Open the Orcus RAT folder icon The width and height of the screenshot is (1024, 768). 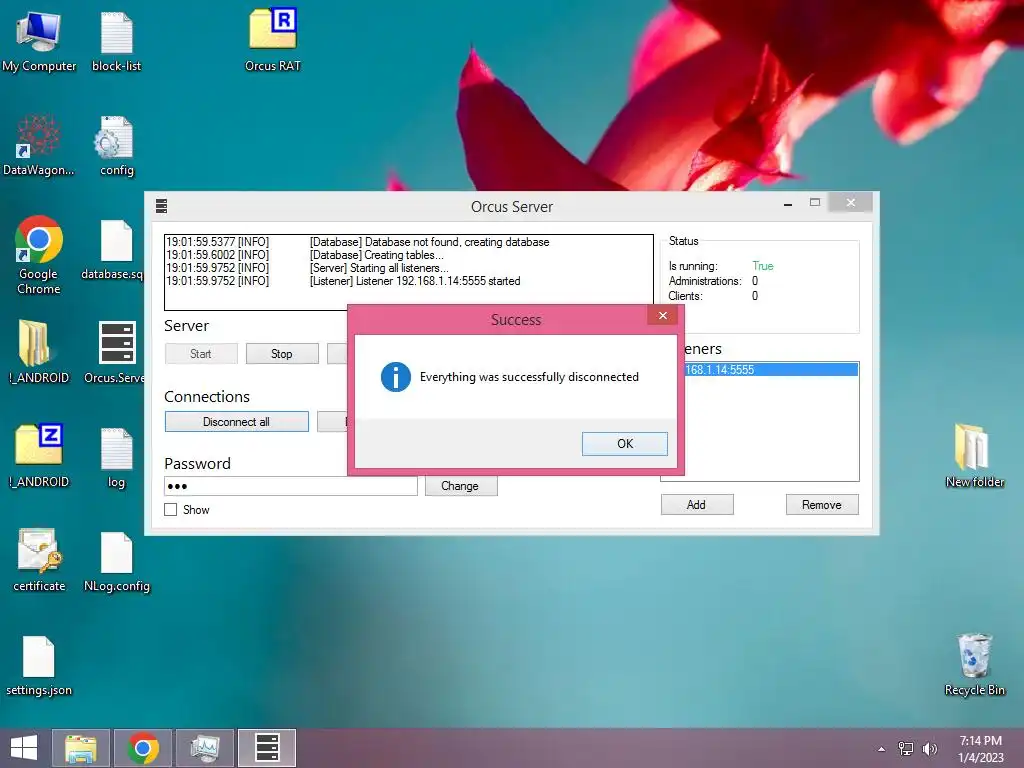(272, 39)
